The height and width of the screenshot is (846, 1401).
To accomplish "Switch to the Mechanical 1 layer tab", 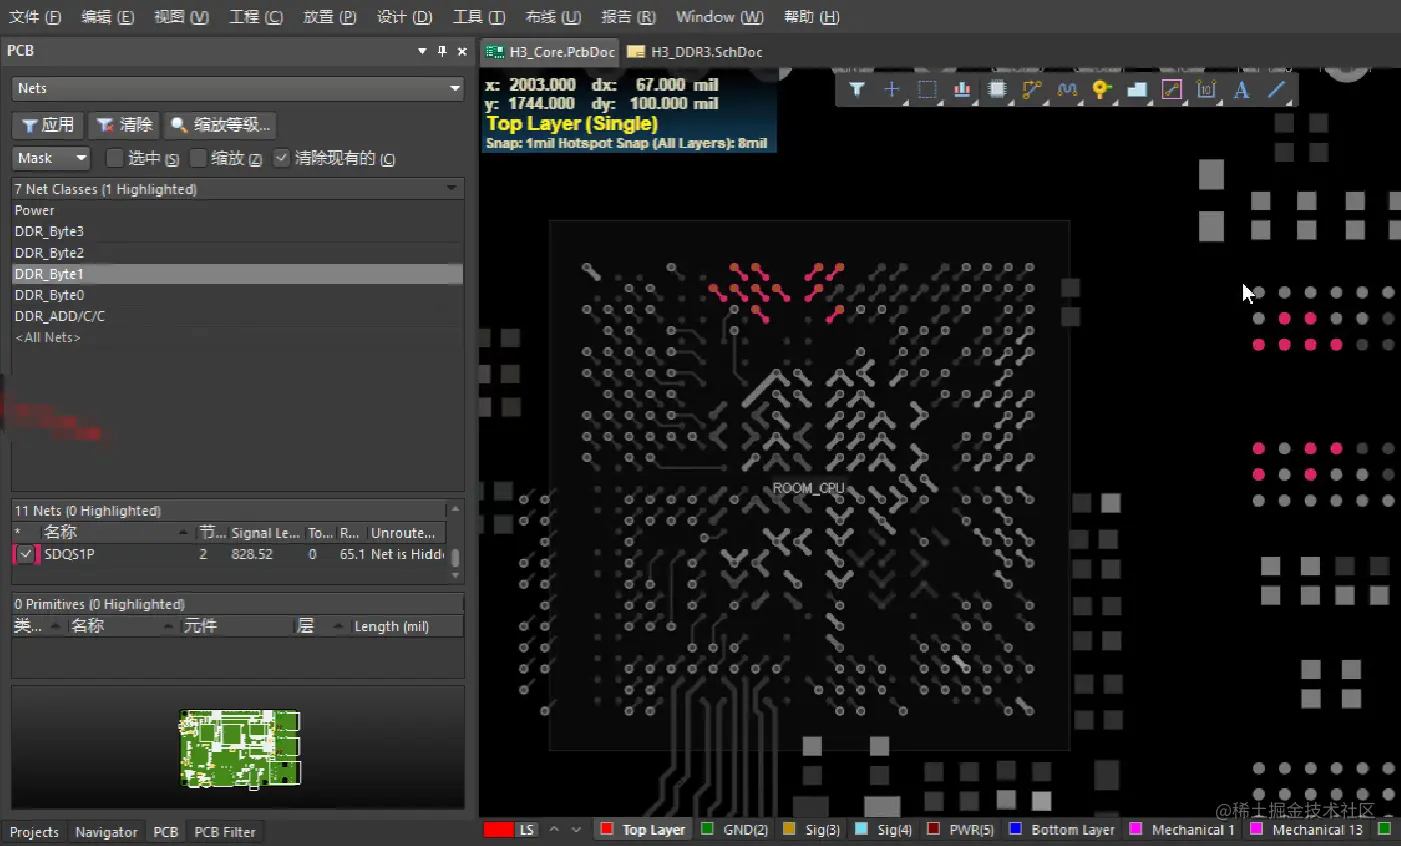I will [1183, 830].
